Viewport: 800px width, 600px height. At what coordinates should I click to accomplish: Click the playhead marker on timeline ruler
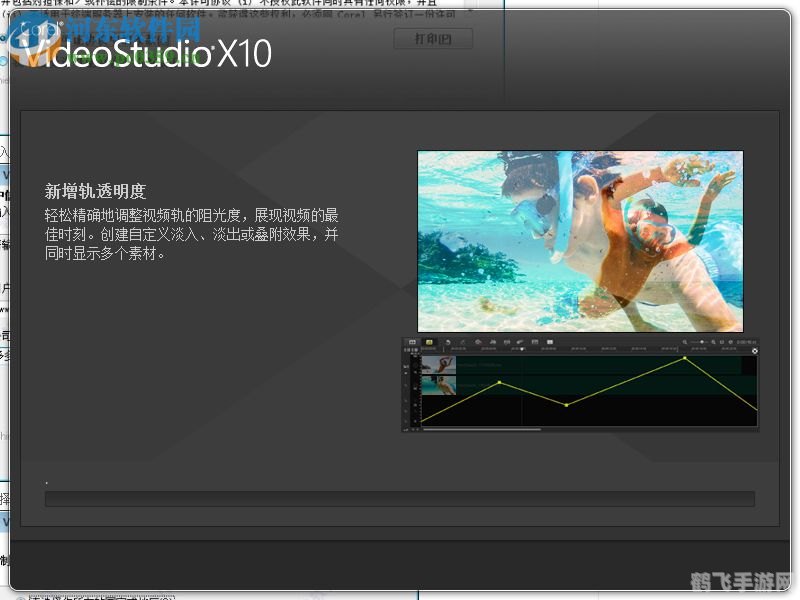click(x=523, y=350)
